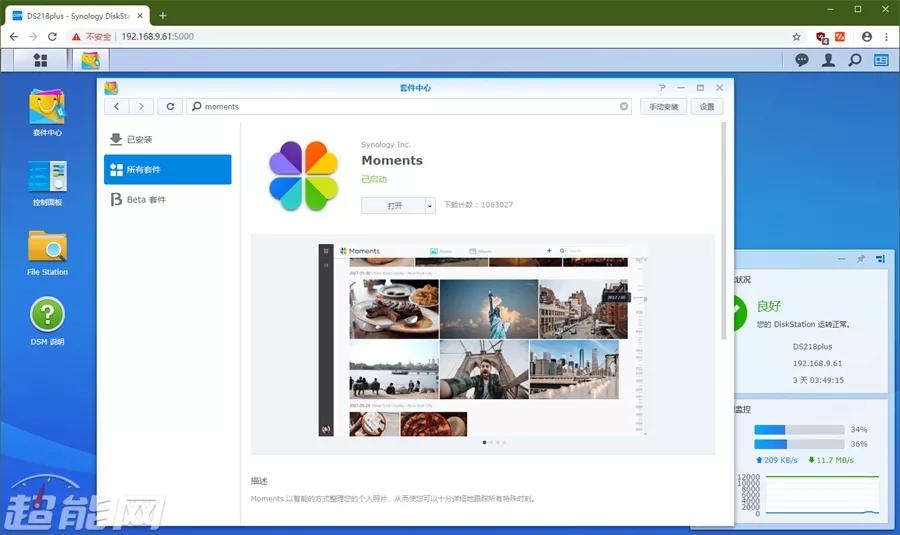Image resolution: width=900 pixels, height=535 pixels.
Task: Select 所有套件 in sidebar
Action: [x=168, y=169]
